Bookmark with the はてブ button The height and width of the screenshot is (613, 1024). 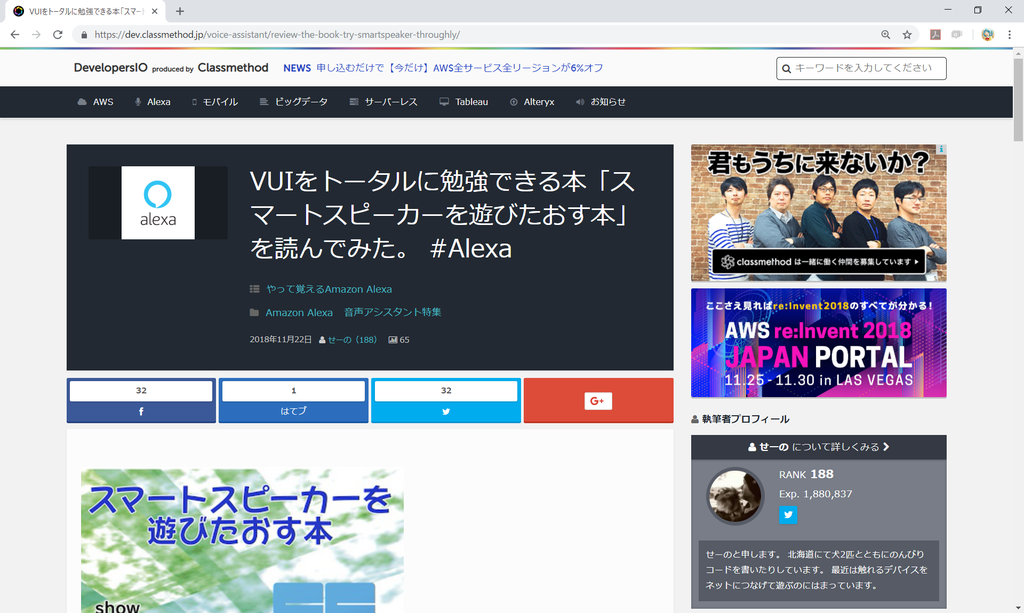(x=293, y=411)
